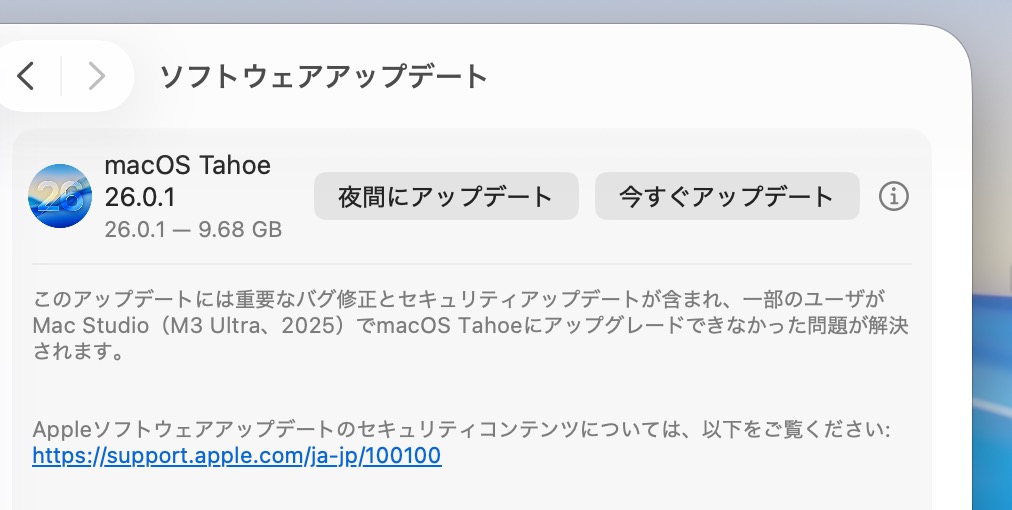Open update details via info icon

(893, 197)
